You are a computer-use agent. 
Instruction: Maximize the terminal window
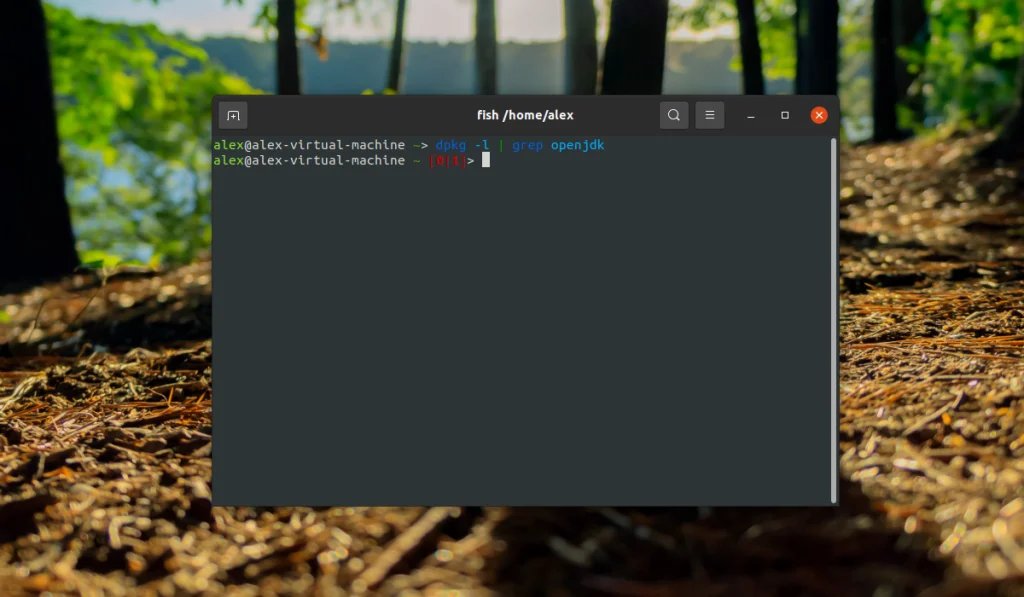pyautogui.click(x=784, y=115)
